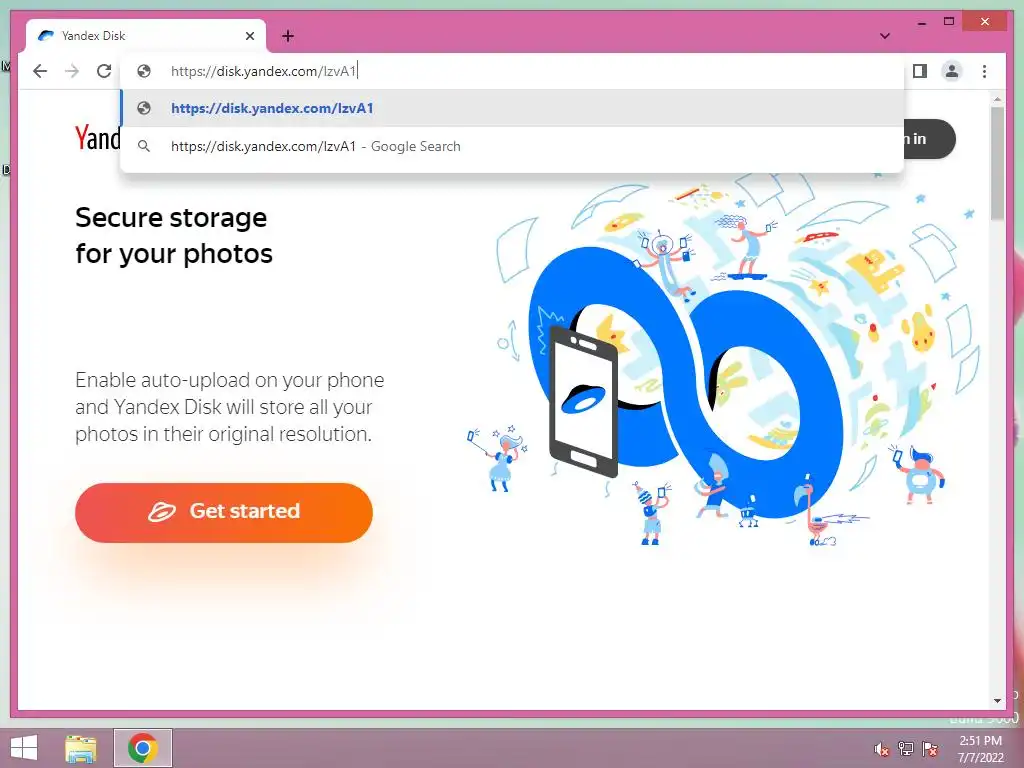The width and height of the screenshot is (1024, 768).
Task: Click the network tray icon
Action: 906,749
